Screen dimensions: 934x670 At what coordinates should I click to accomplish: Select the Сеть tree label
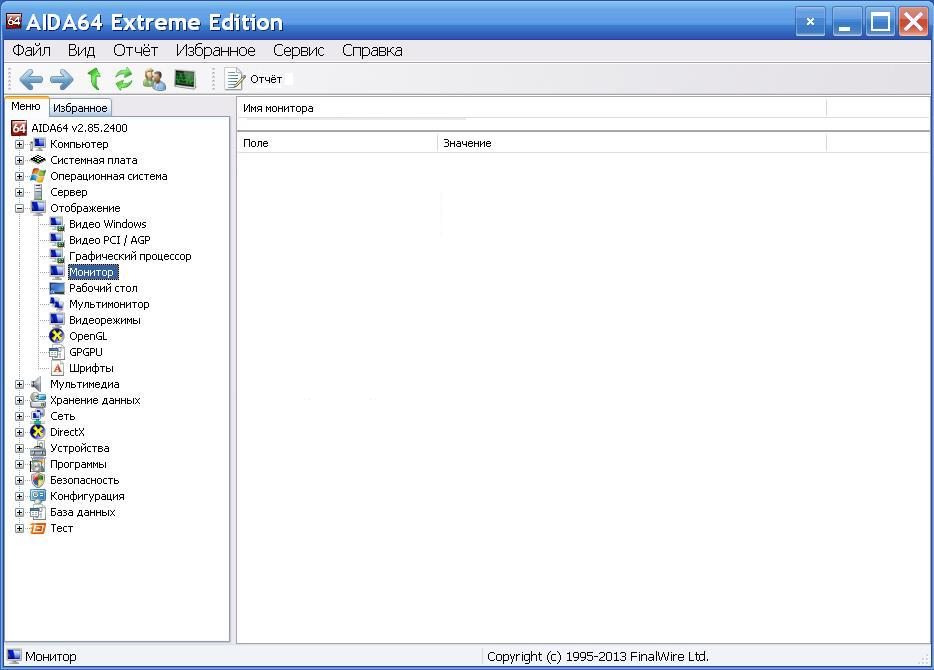click(63, 416)
